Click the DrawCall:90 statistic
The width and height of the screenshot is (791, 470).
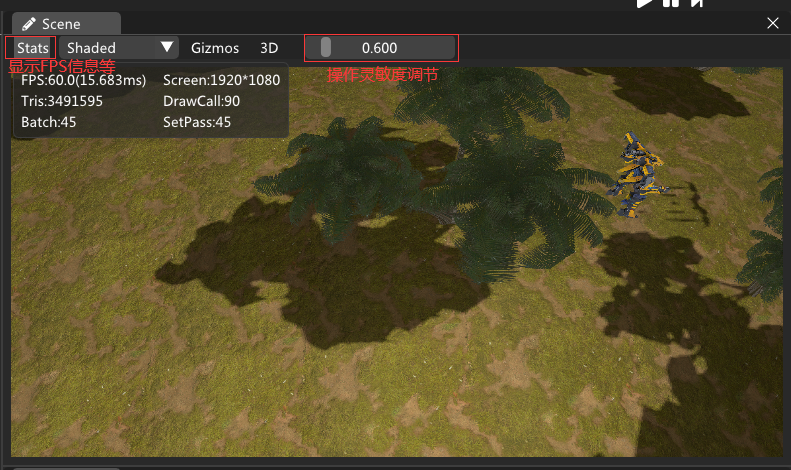[201, 101]
